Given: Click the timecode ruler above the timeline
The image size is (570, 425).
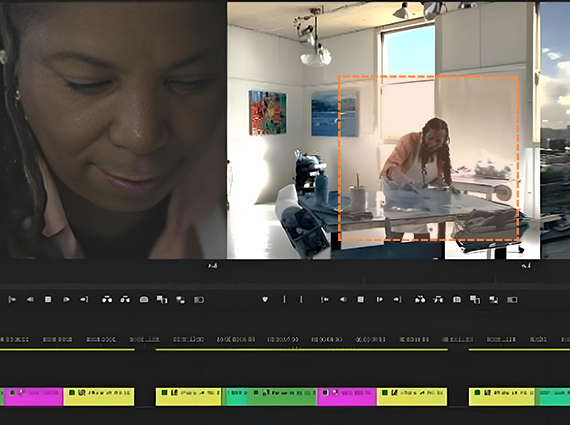Looking at the screenshot, I should point(285,339).
